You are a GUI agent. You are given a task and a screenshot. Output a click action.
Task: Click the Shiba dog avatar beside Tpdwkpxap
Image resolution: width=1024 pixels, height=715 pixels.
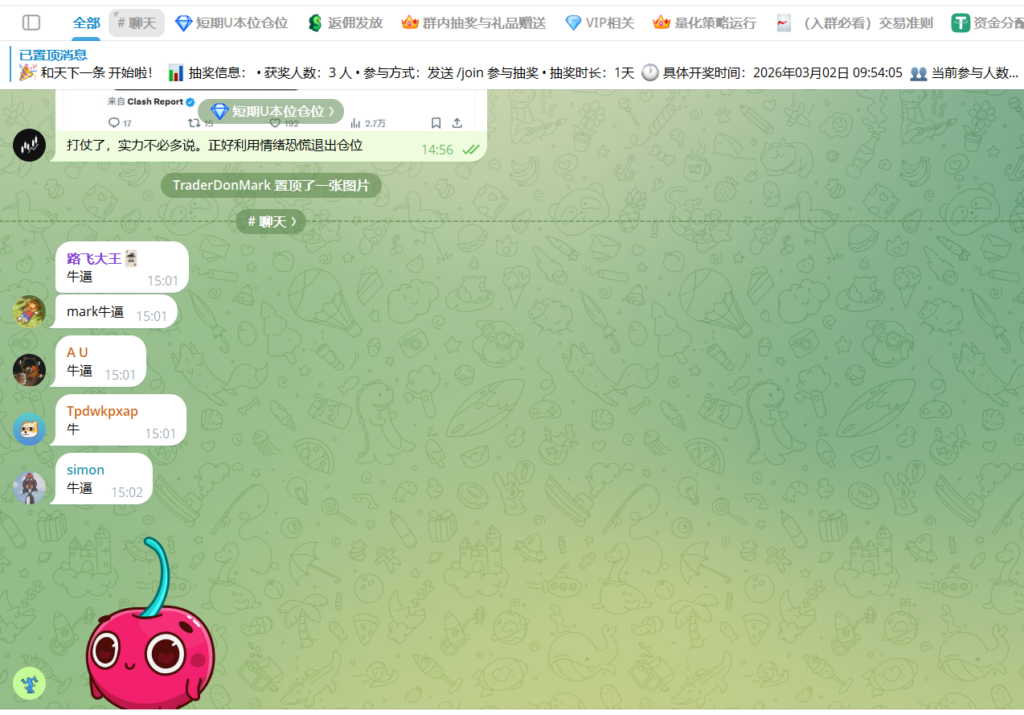(x=29, y=429)
